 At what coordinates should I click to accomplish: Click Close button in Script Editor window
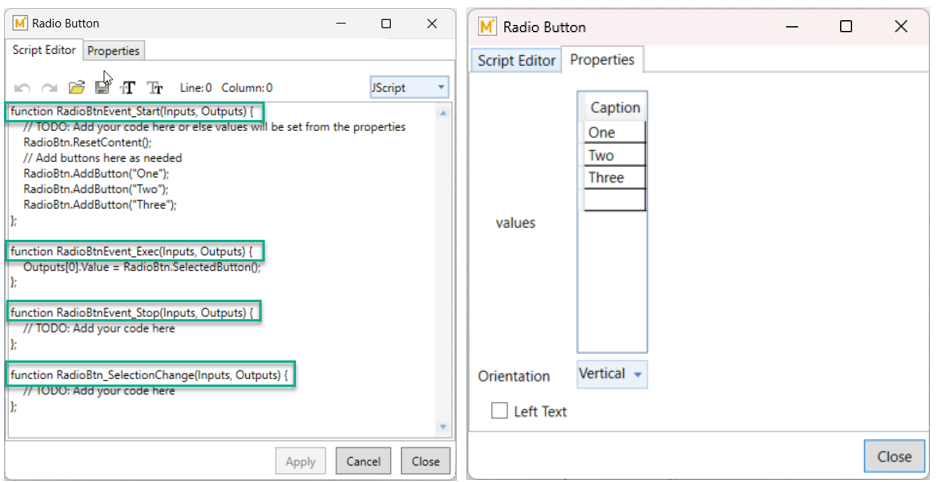425,461
